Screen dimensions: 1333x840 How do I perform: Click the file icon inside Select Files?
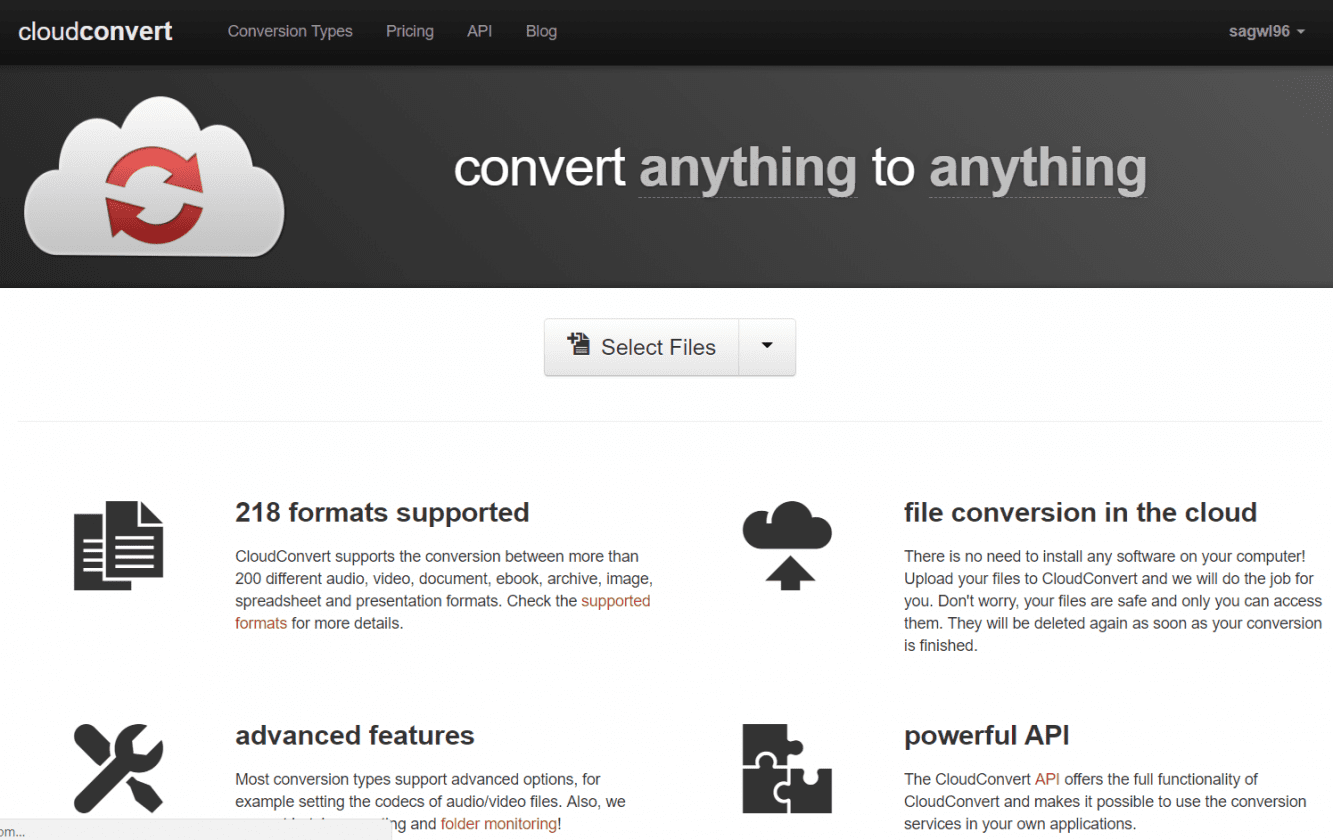579,346
